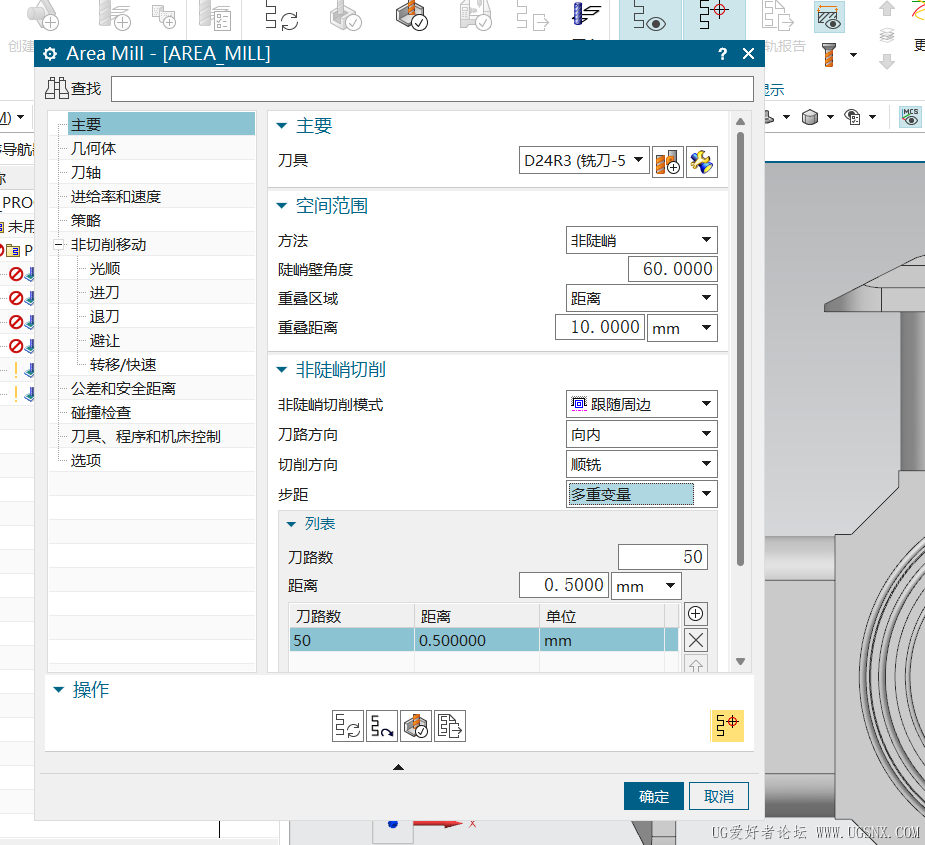Click the Verify tool path icon under 操作
The height and width of the screenshot is (845, 925).
tap(415, 726)
